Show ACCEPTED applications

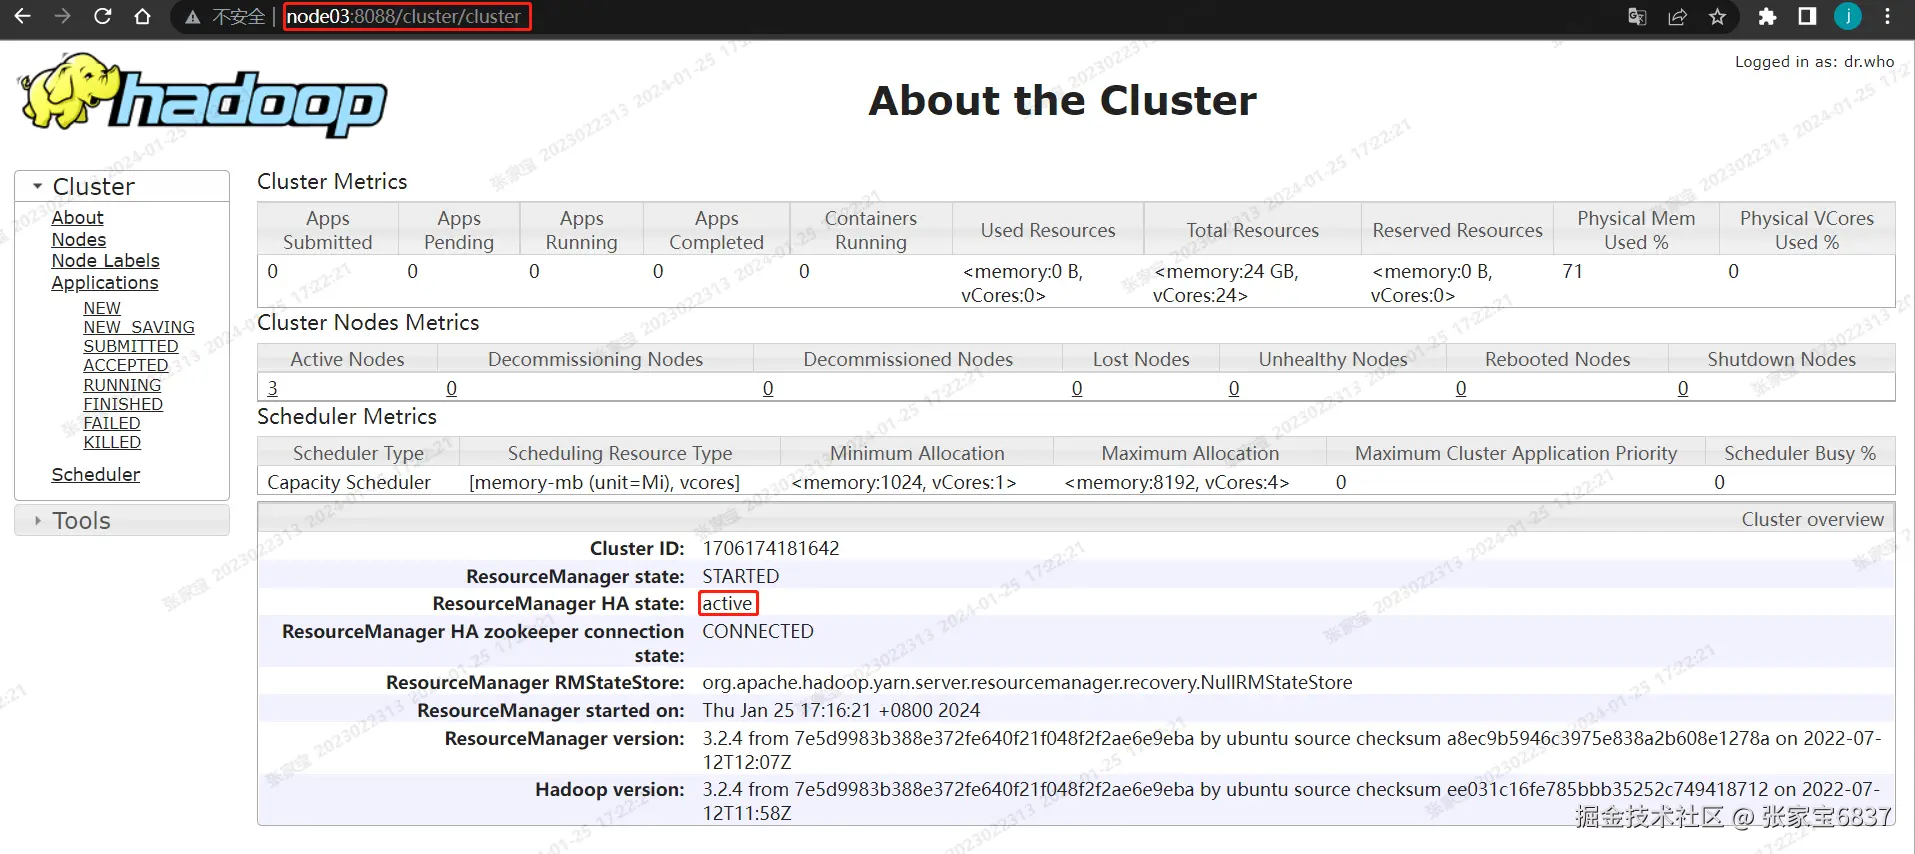click(x=125, y=365)
